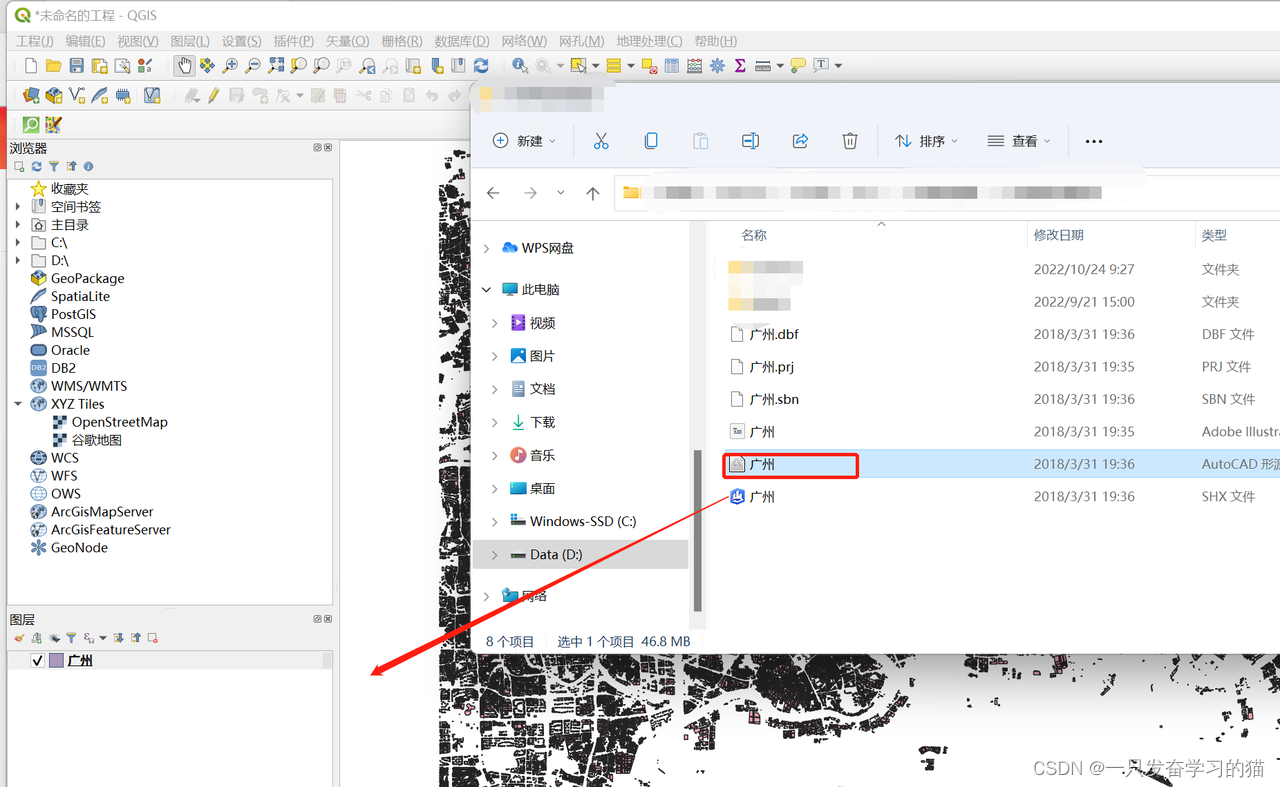The image size is (1280, 787).
Task: Click the Filter Browser funnel icon
Action: (x=54, y=167)
